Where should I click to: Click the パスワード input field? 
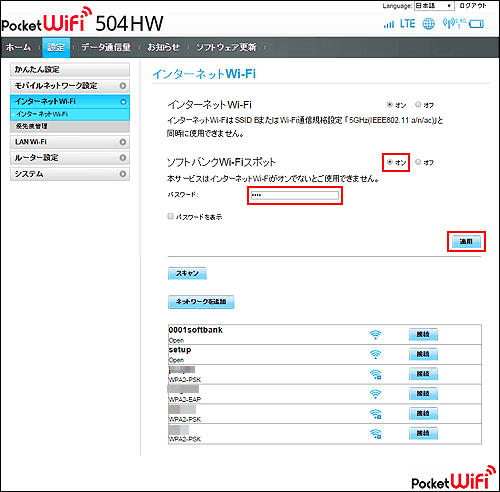pos(295,195)
